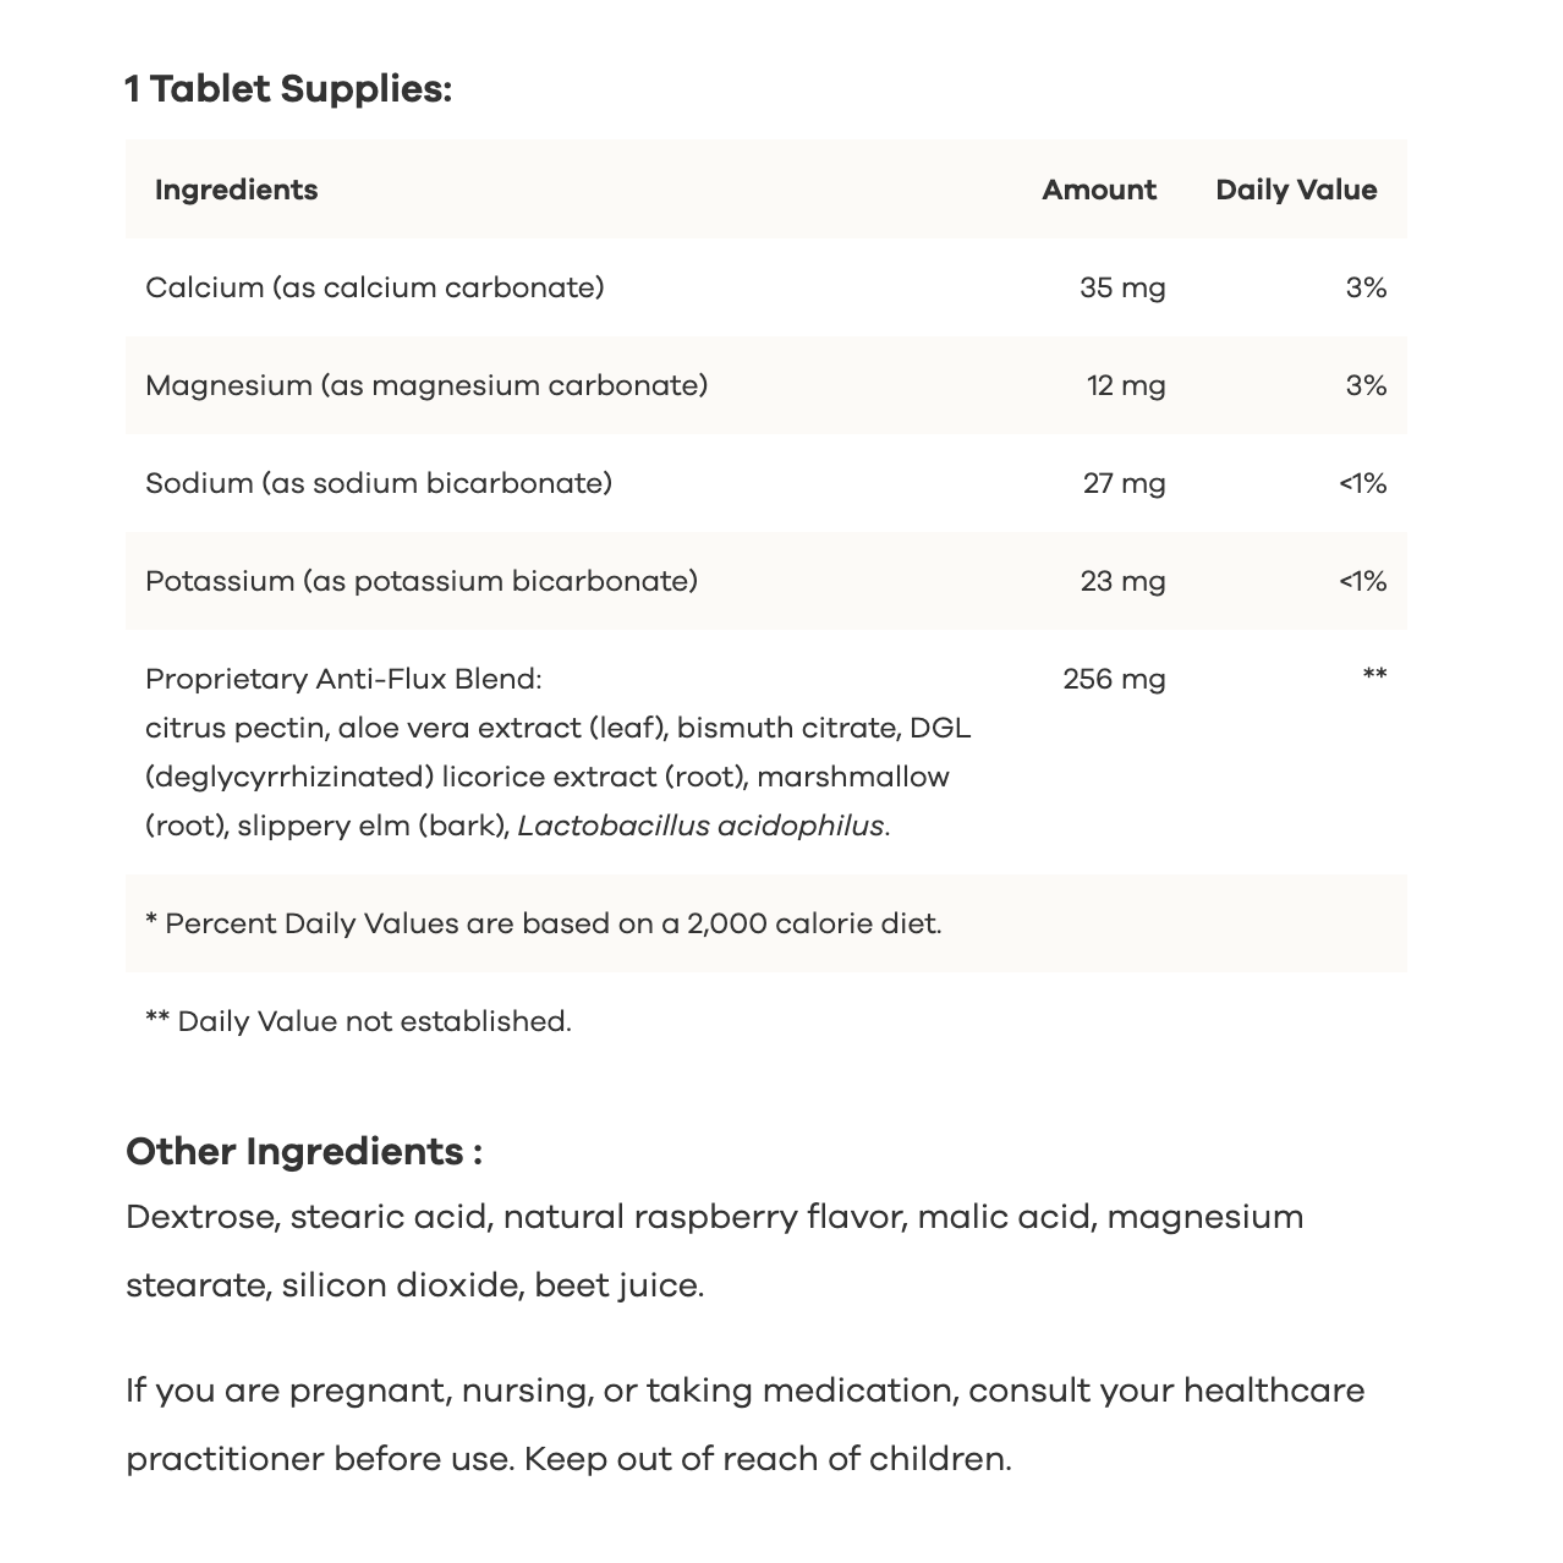Screen dimensions: 1563x1563
Task: Click the Percent Daily Values footnote
Action: (x=543, y=923)
